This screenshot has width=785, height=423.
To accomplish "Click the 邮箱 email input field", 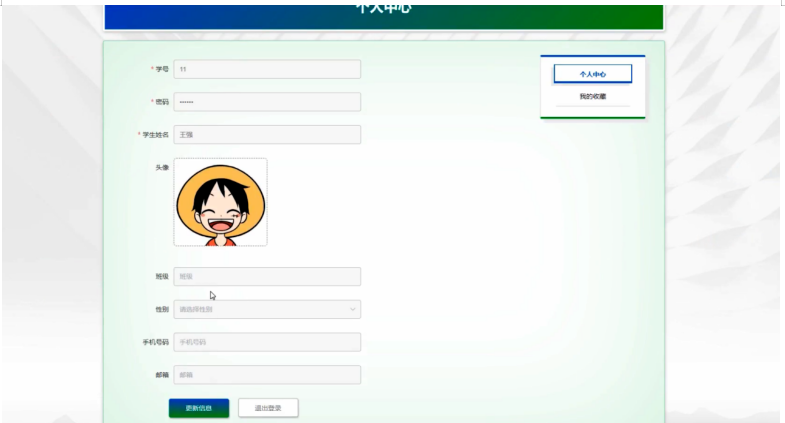I will click(x=267, y=375).
